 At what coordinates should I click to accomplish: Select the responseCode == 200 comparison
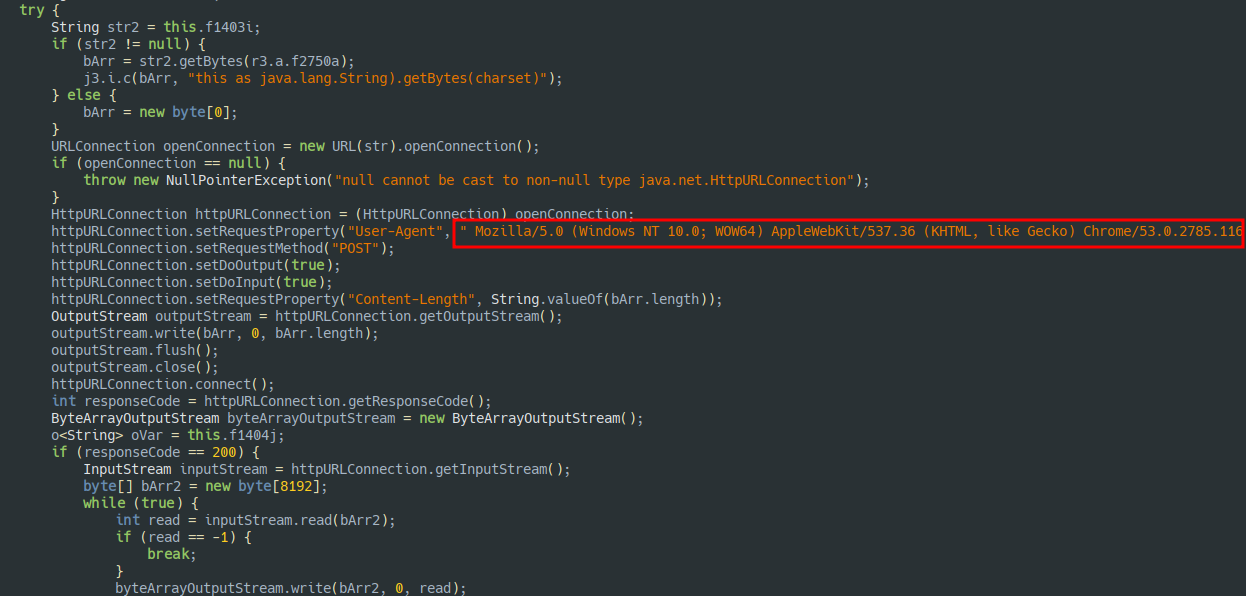point(160,451)
